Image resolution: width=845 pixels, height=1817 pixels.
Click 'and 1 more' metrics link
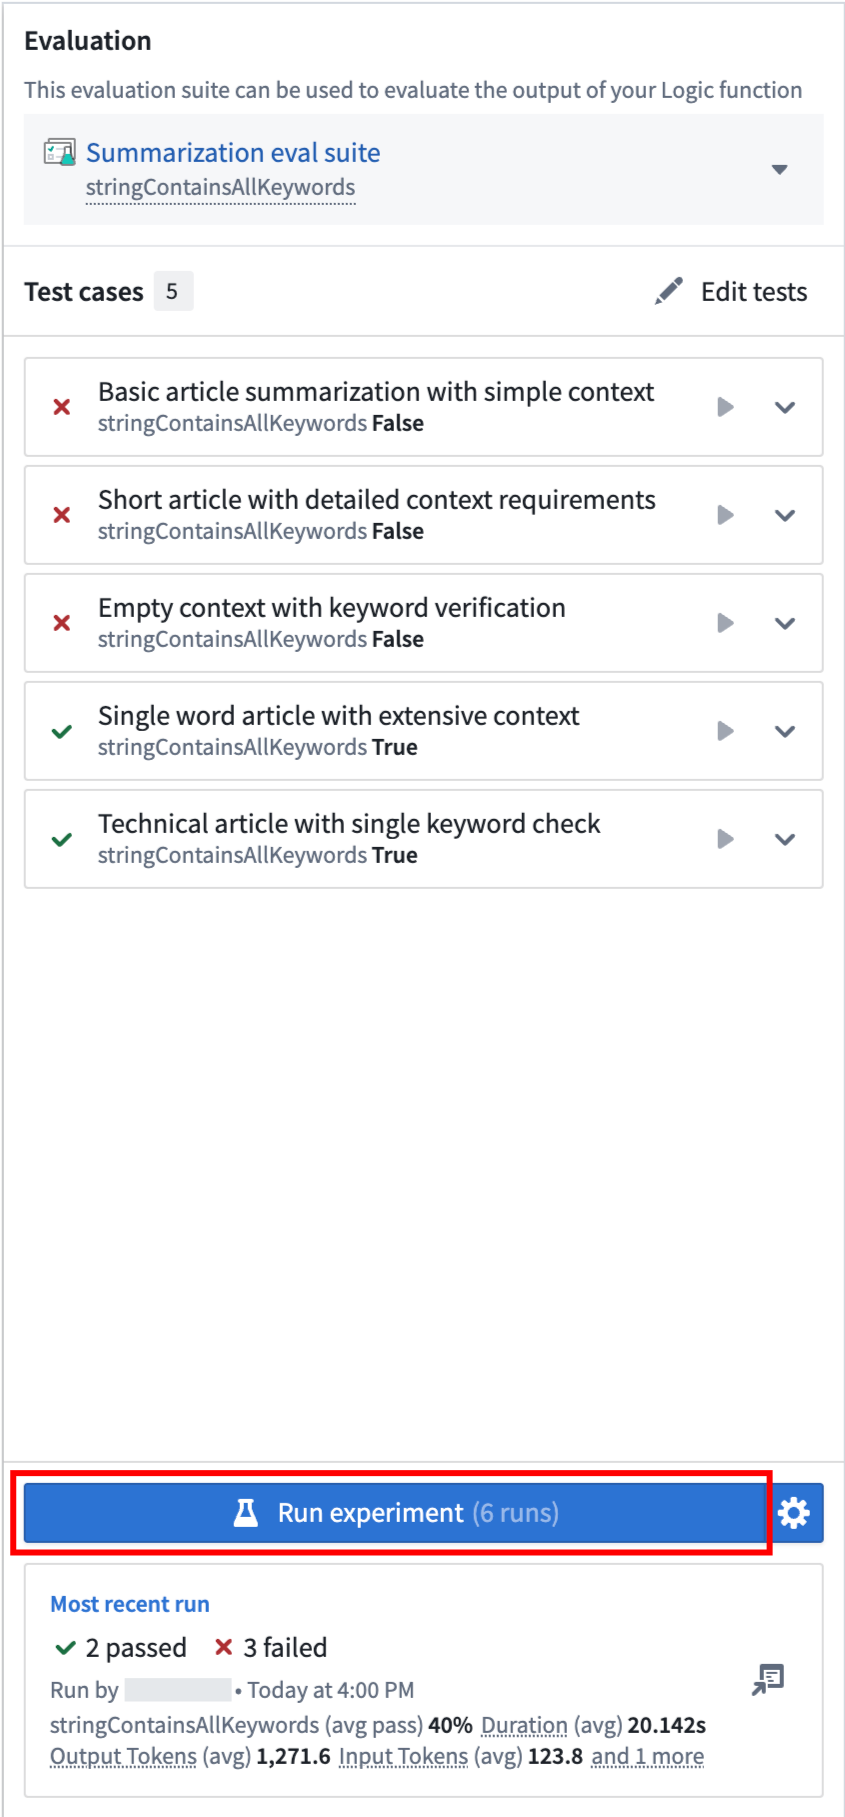coord(648,1756)
